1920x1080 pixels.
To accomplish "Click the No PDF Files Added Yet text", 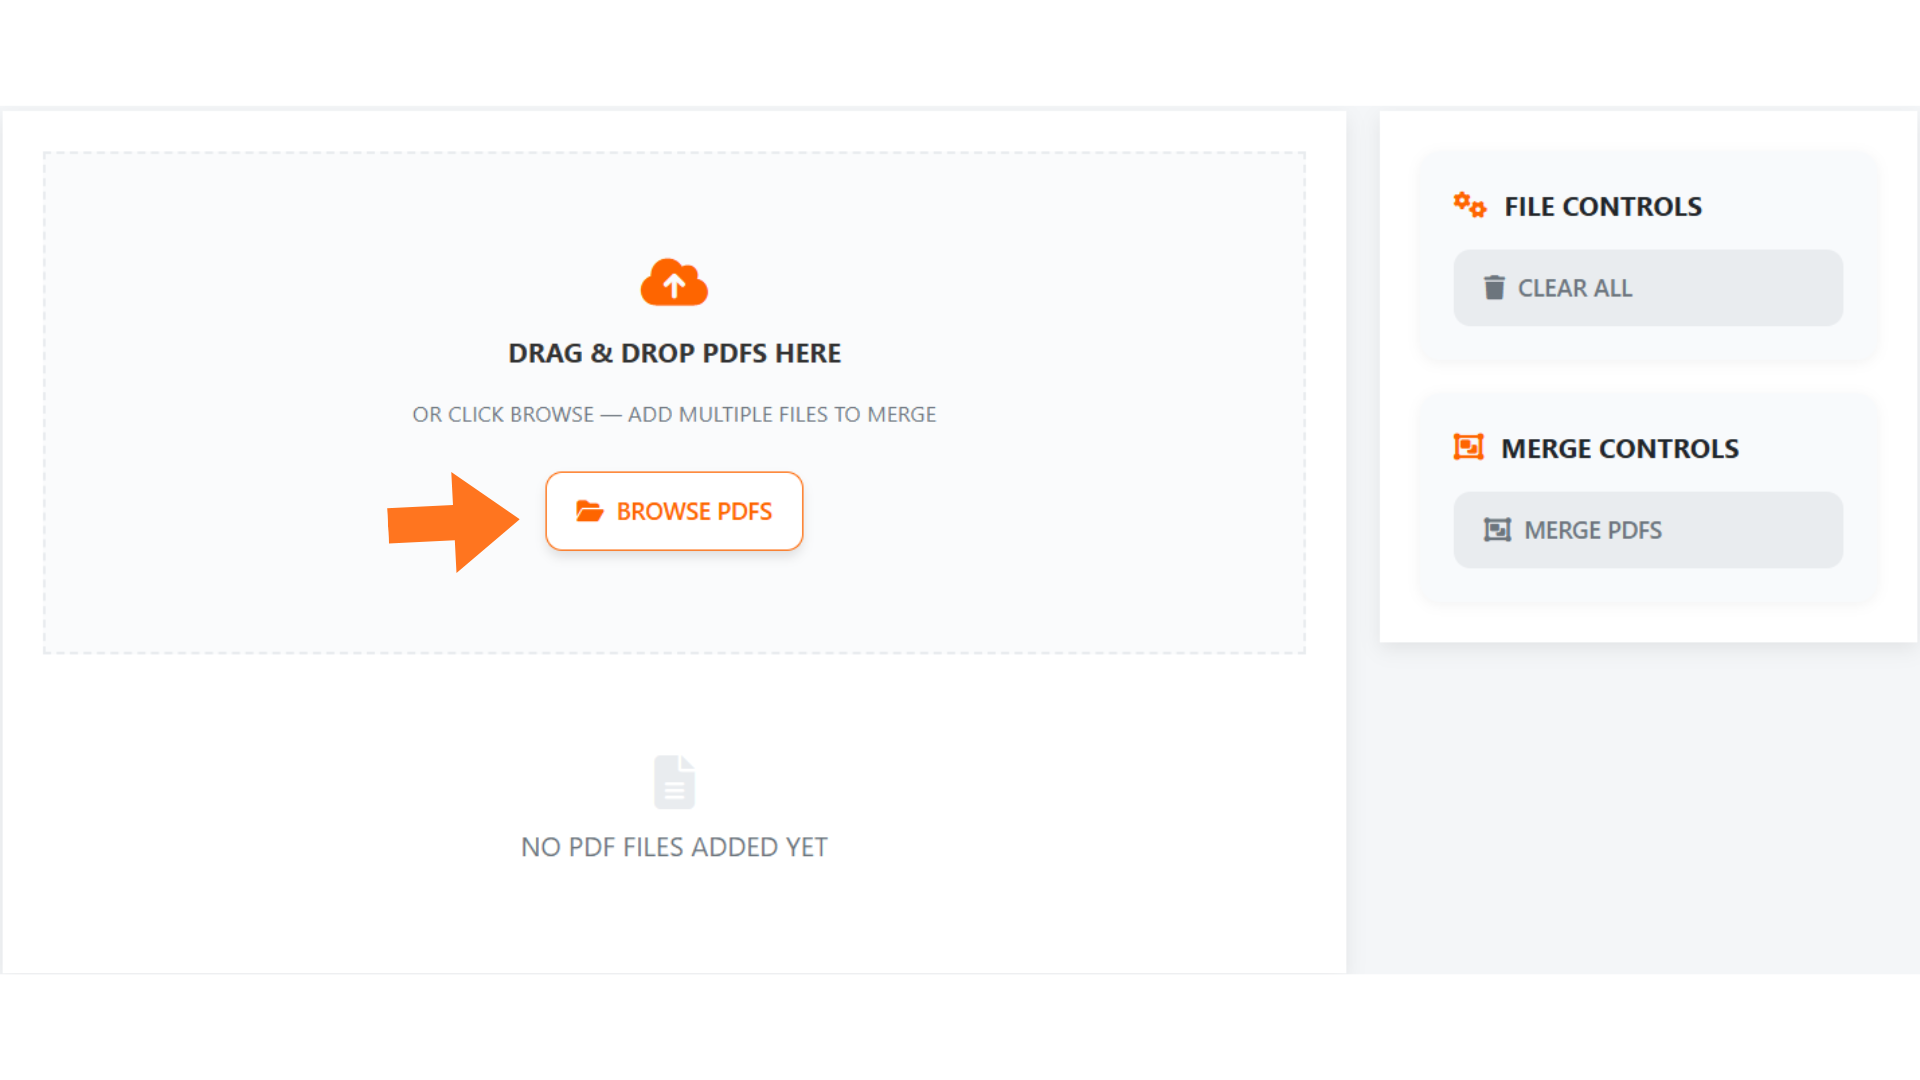I will pyautogui.click(x=674, y=847).
